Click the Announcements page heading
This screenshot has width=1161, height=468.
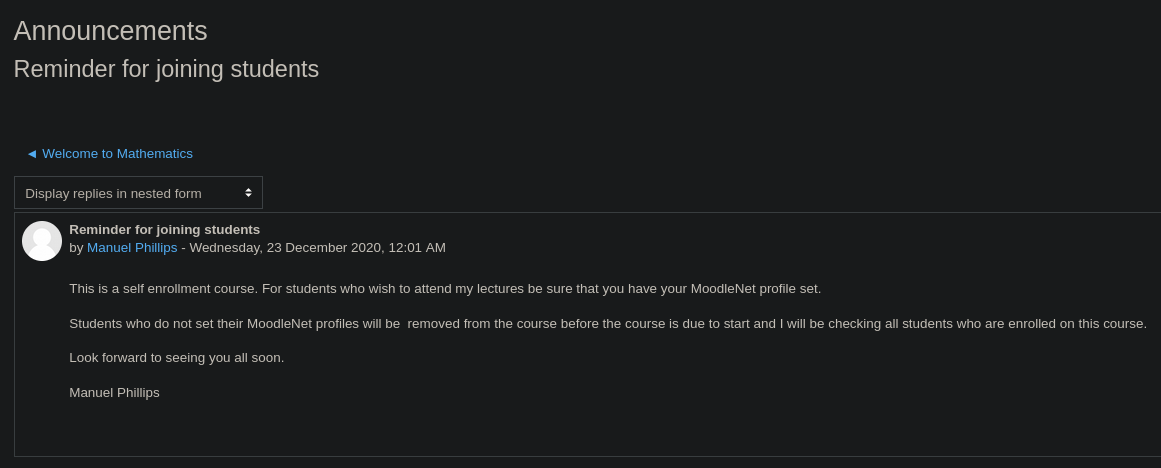coord(110,31)
